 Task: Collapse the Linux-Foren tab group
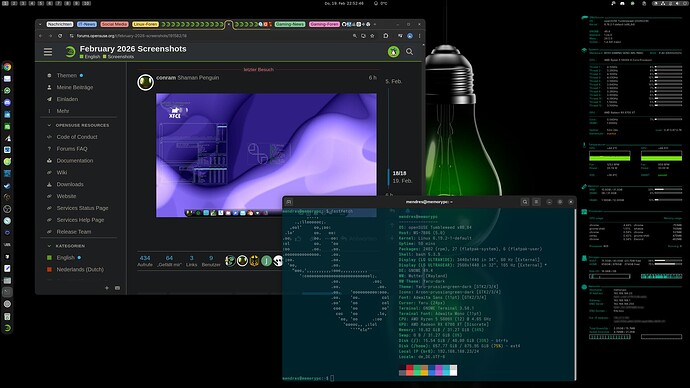145,24
